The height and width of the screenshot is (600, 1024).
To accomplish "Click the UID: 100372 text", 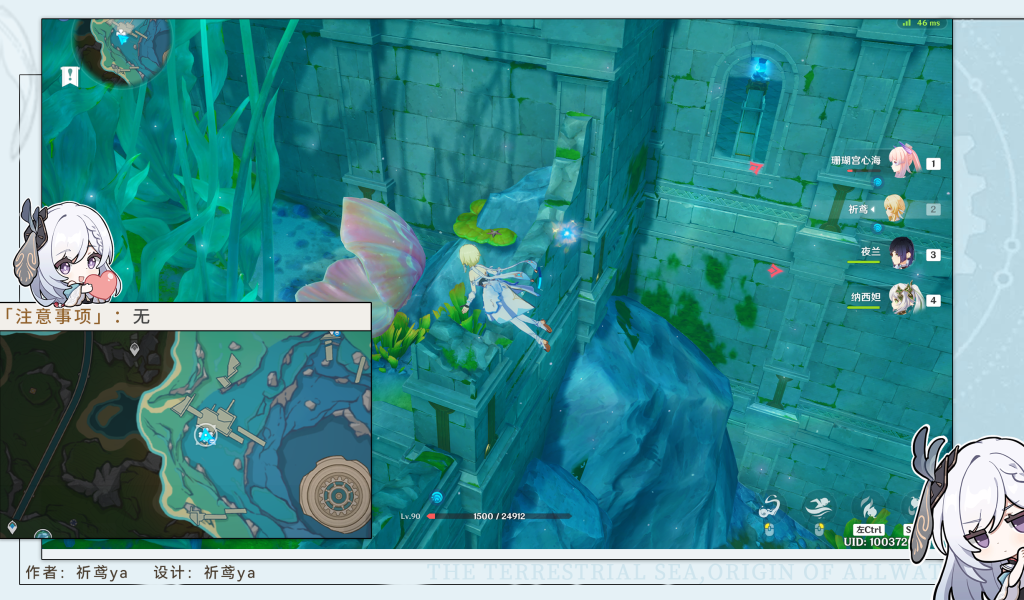I will coord(875,542).
